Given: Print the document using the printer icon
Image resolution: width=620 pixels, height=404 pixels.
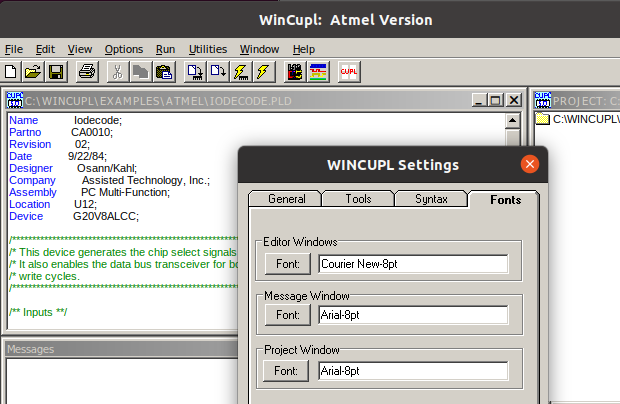Looking at the screenshot, I should pyautogui.click(x=87, y=72).
